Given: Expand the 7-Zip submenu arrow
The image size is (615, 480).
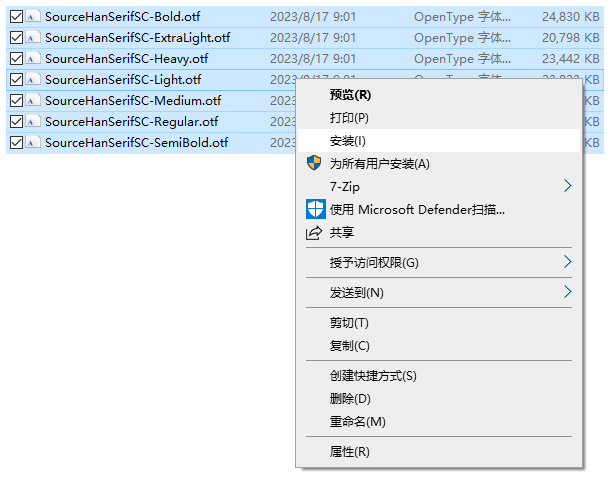Looking at the screenshot, I should (x=567, y=186).
